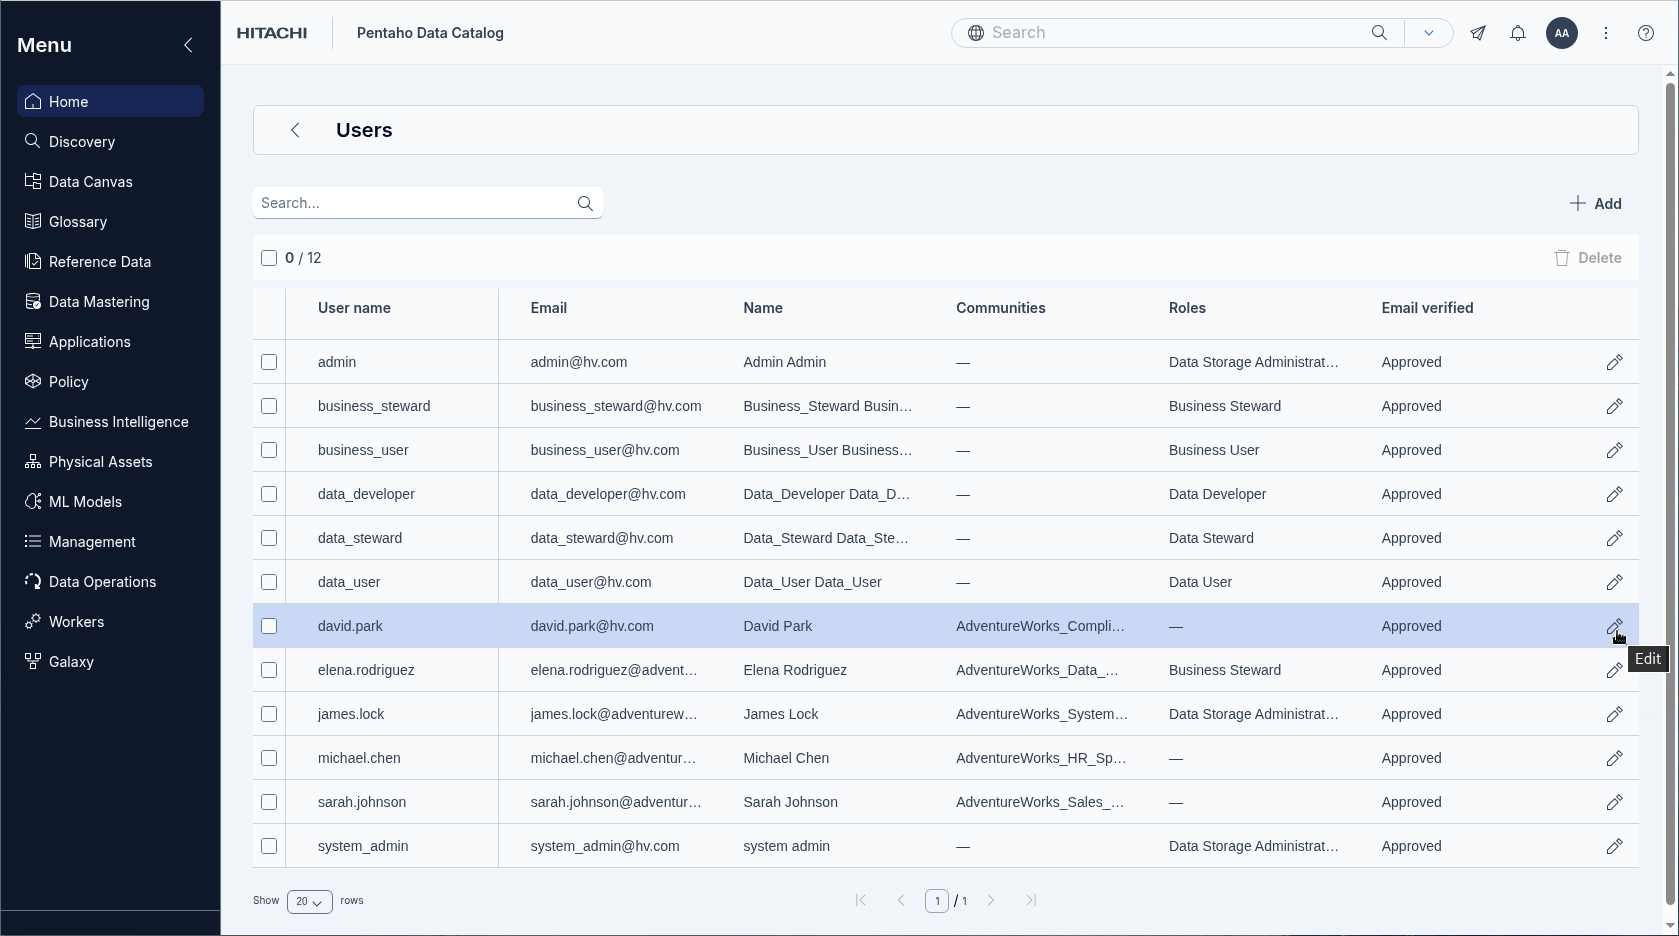This screenshot has width=1679, height=936.
Task: Select the david.park row checkbox
Action: pos(269,626)
